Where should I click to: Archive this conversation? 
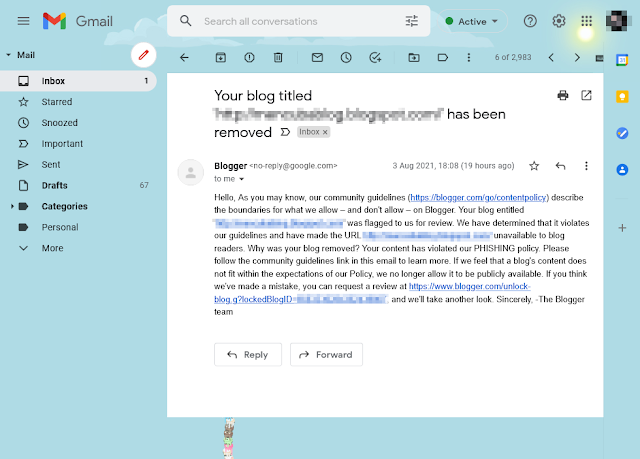pyautogui.click(x=220, y=58)
